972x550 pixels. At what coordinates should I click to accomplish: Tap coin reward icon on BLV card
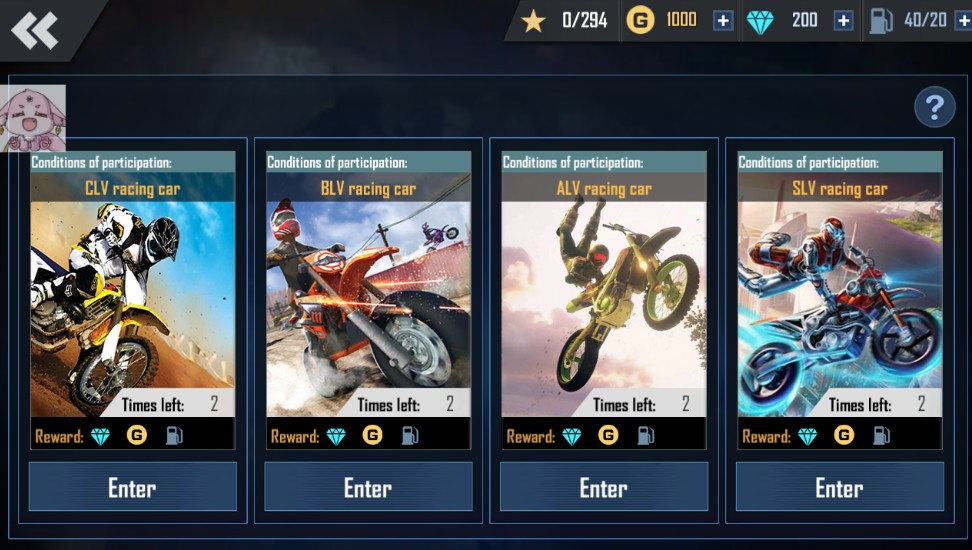[x=372, y=435]
